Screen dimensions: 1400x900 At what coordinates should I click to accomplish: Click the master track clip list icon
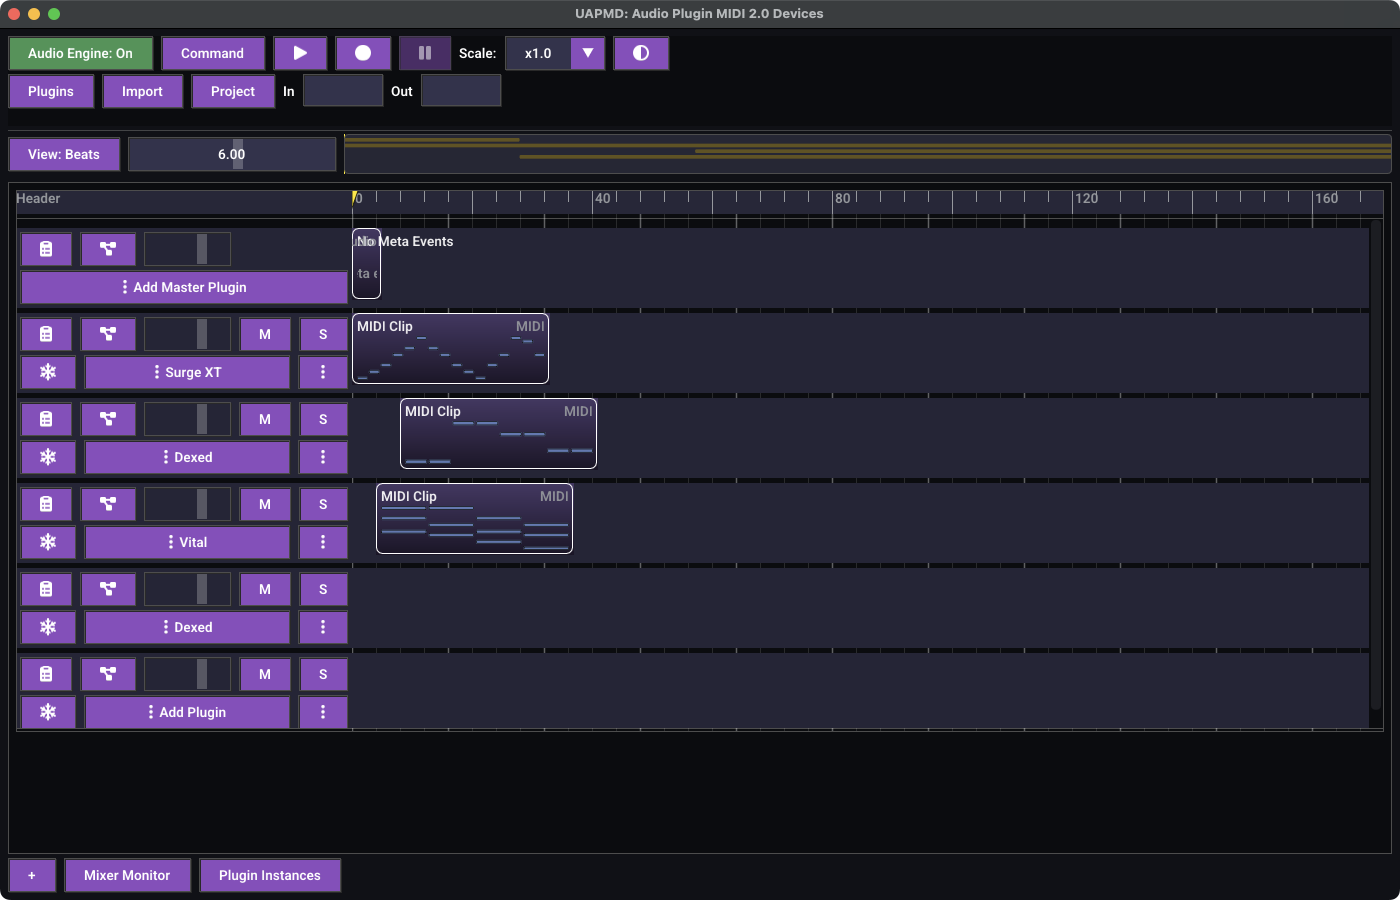(46, 249)
